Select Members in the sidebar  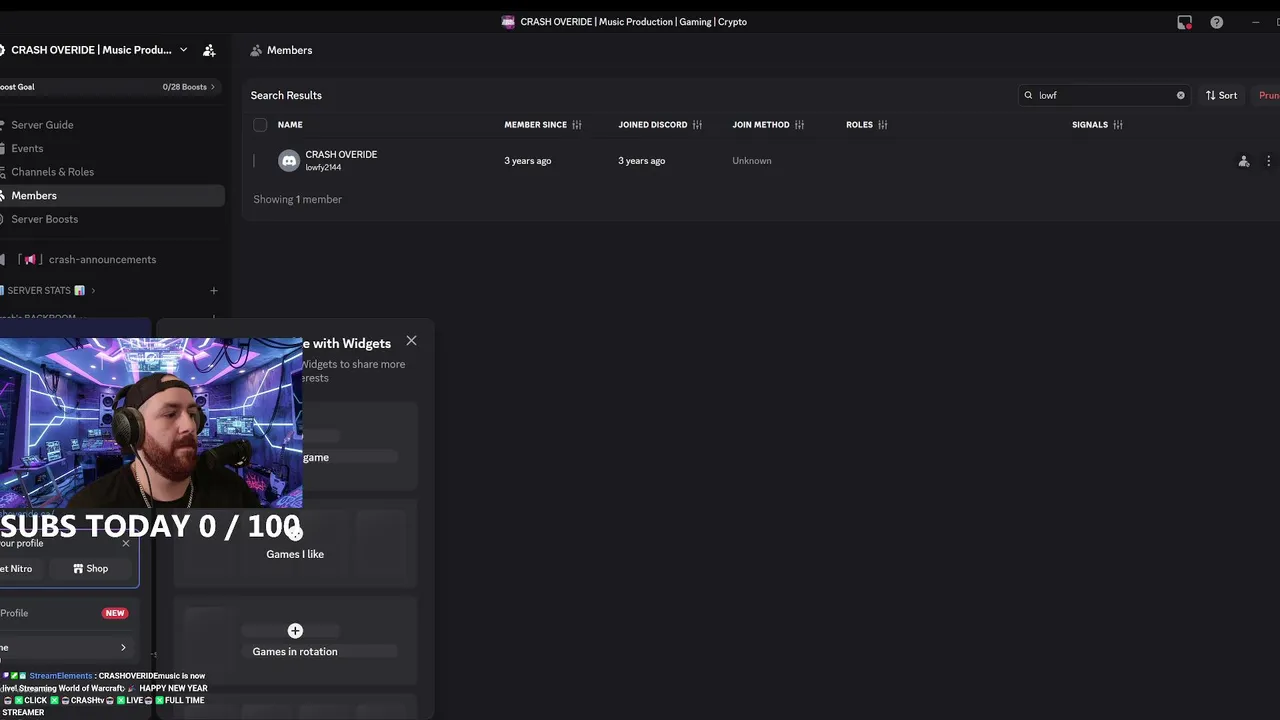[112, 195]
